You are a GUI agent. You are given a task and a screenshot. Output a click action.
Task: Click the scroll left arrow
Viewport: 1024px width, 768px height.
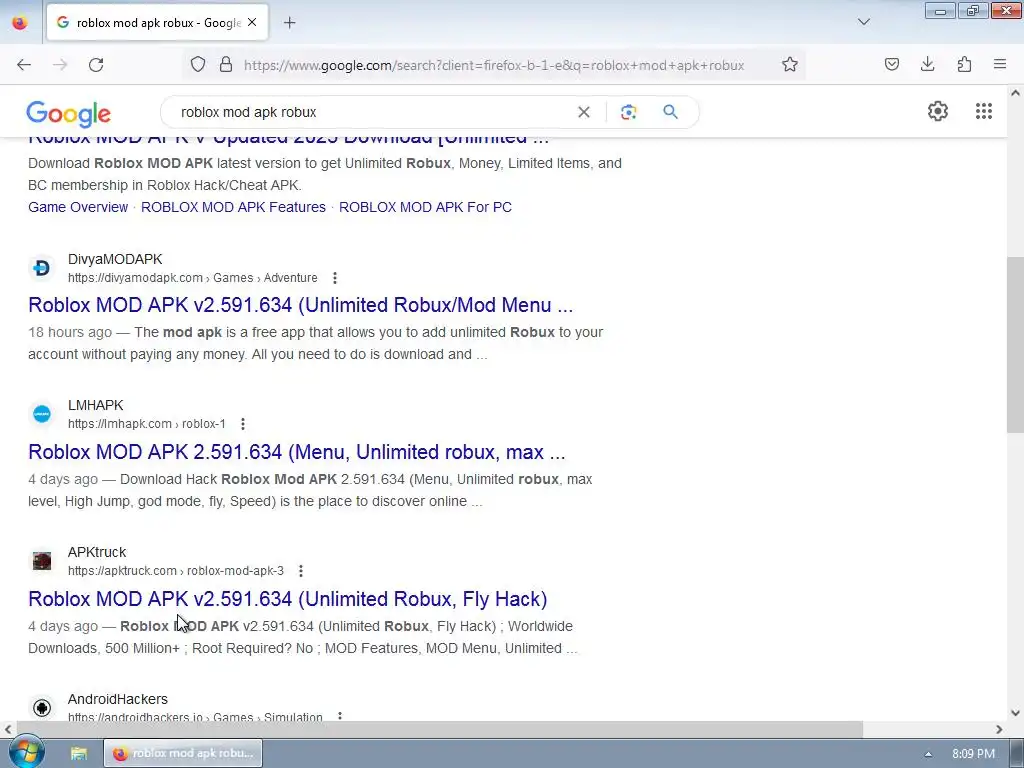(x=8, y=729)
